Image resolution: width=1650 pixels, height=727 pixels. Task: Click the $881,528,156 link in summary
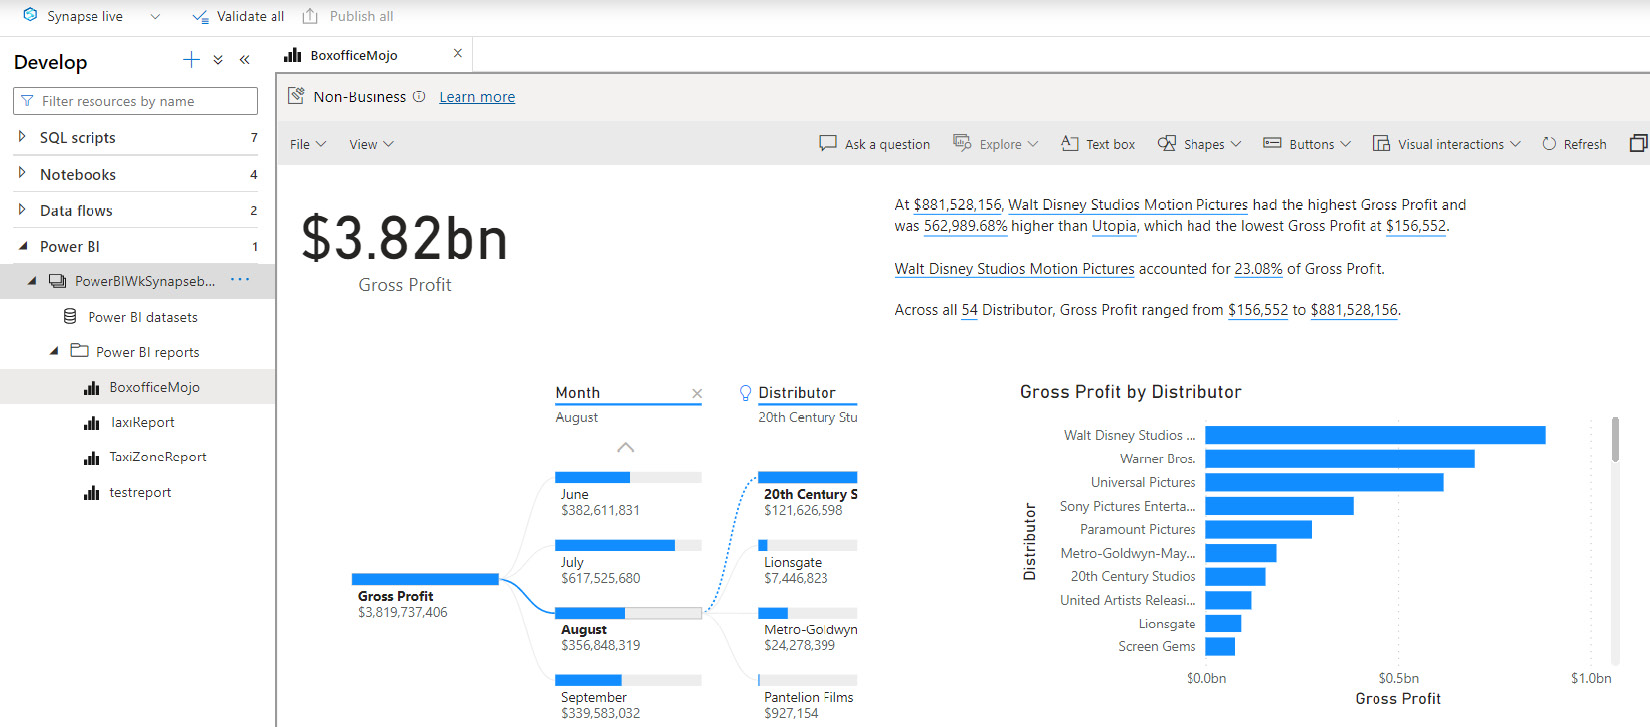(957, 205)
